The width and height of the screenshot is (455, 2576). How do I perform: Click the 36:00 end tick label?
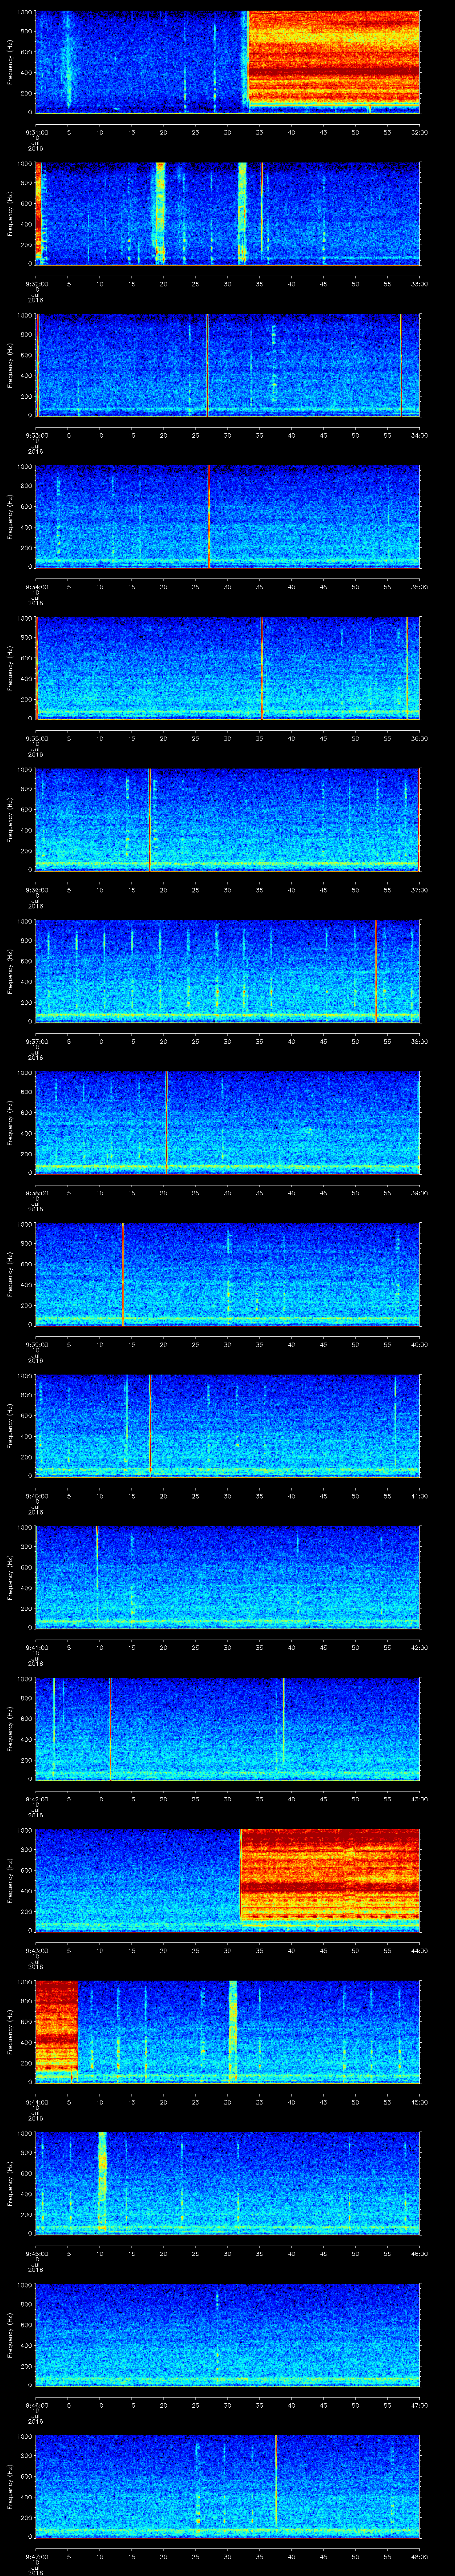(x=419, y=738)
